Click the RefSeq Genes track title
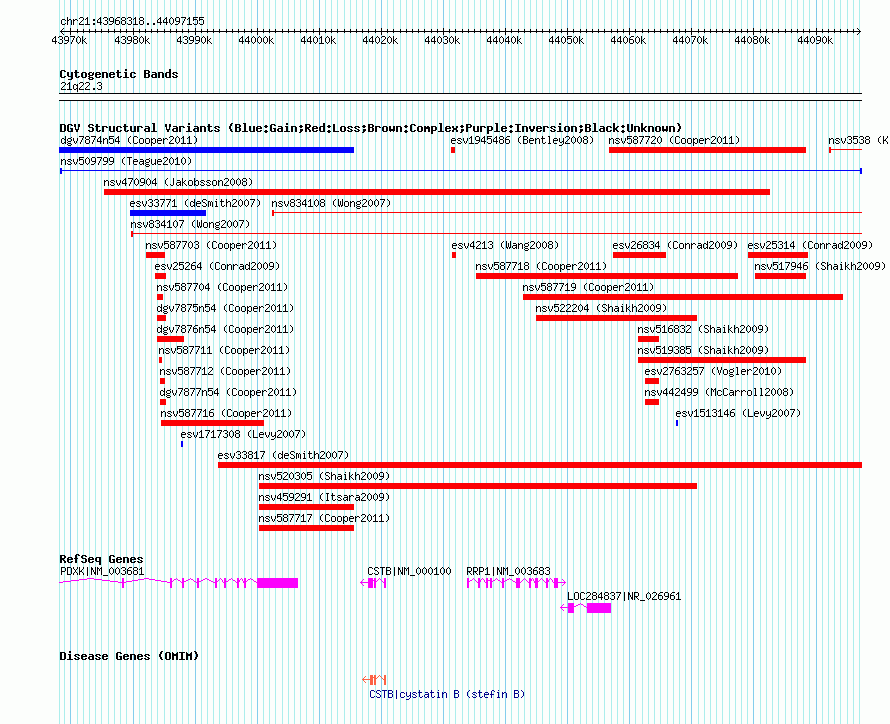The height and width of the screenshot is (724, 890). pyautogui.click(x=102, y=559)
